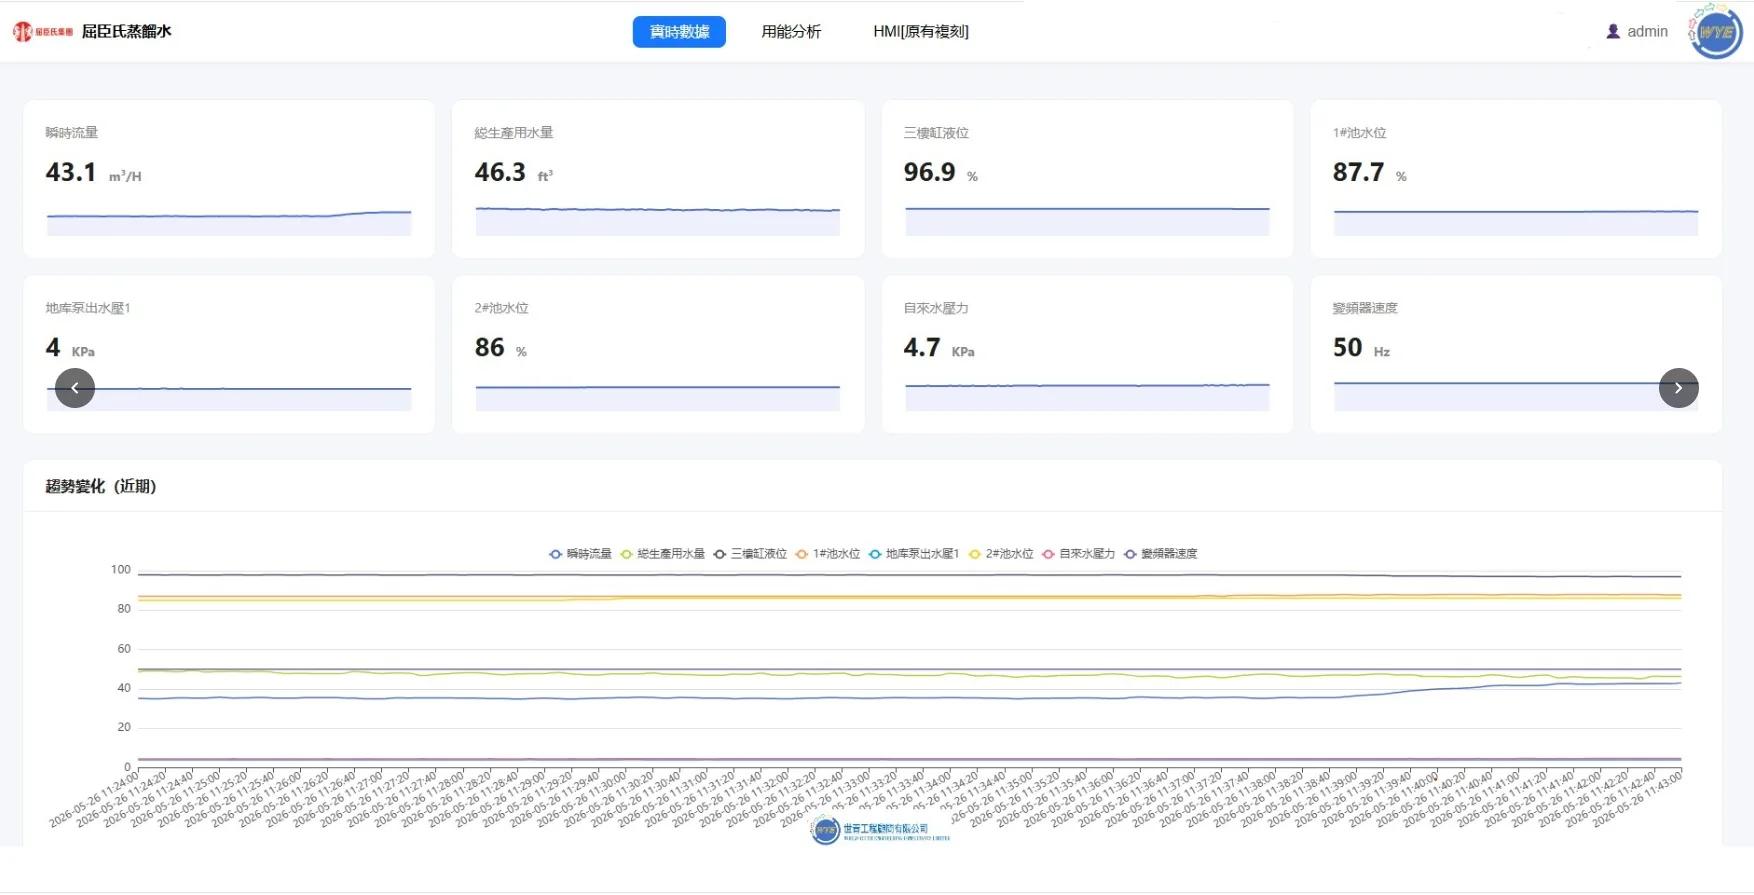Toggle 三樓缸液位 series in chart legend
The height and width of the screenshot is (895, 1754).
pyautogui.click(x=750, y=554)
